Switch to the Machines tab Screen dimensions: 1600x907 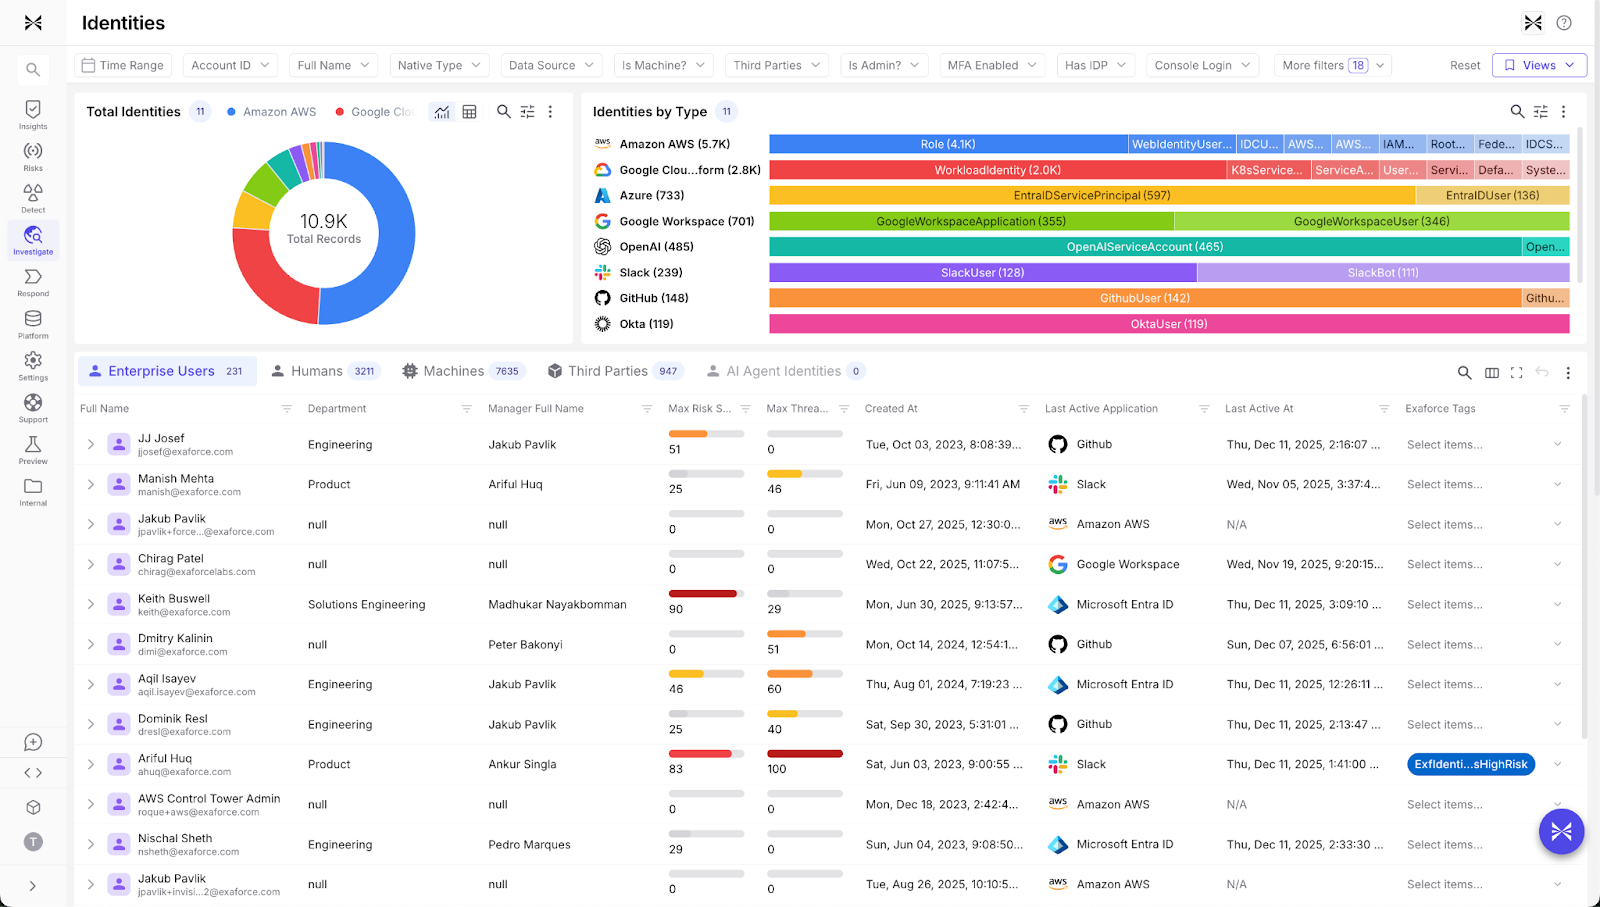[x=452, y=371]
